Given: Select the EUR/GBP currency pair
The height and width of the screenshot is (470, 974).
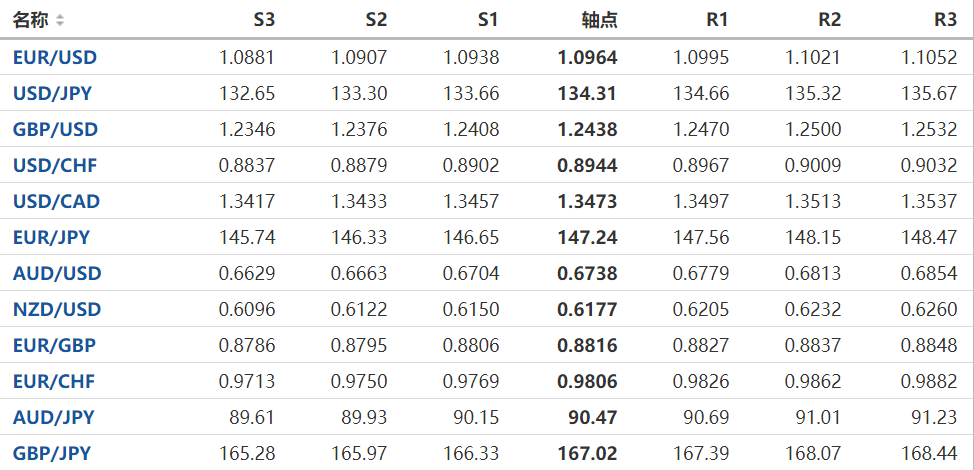Looking at the screenshot, I should click(55, 345).
